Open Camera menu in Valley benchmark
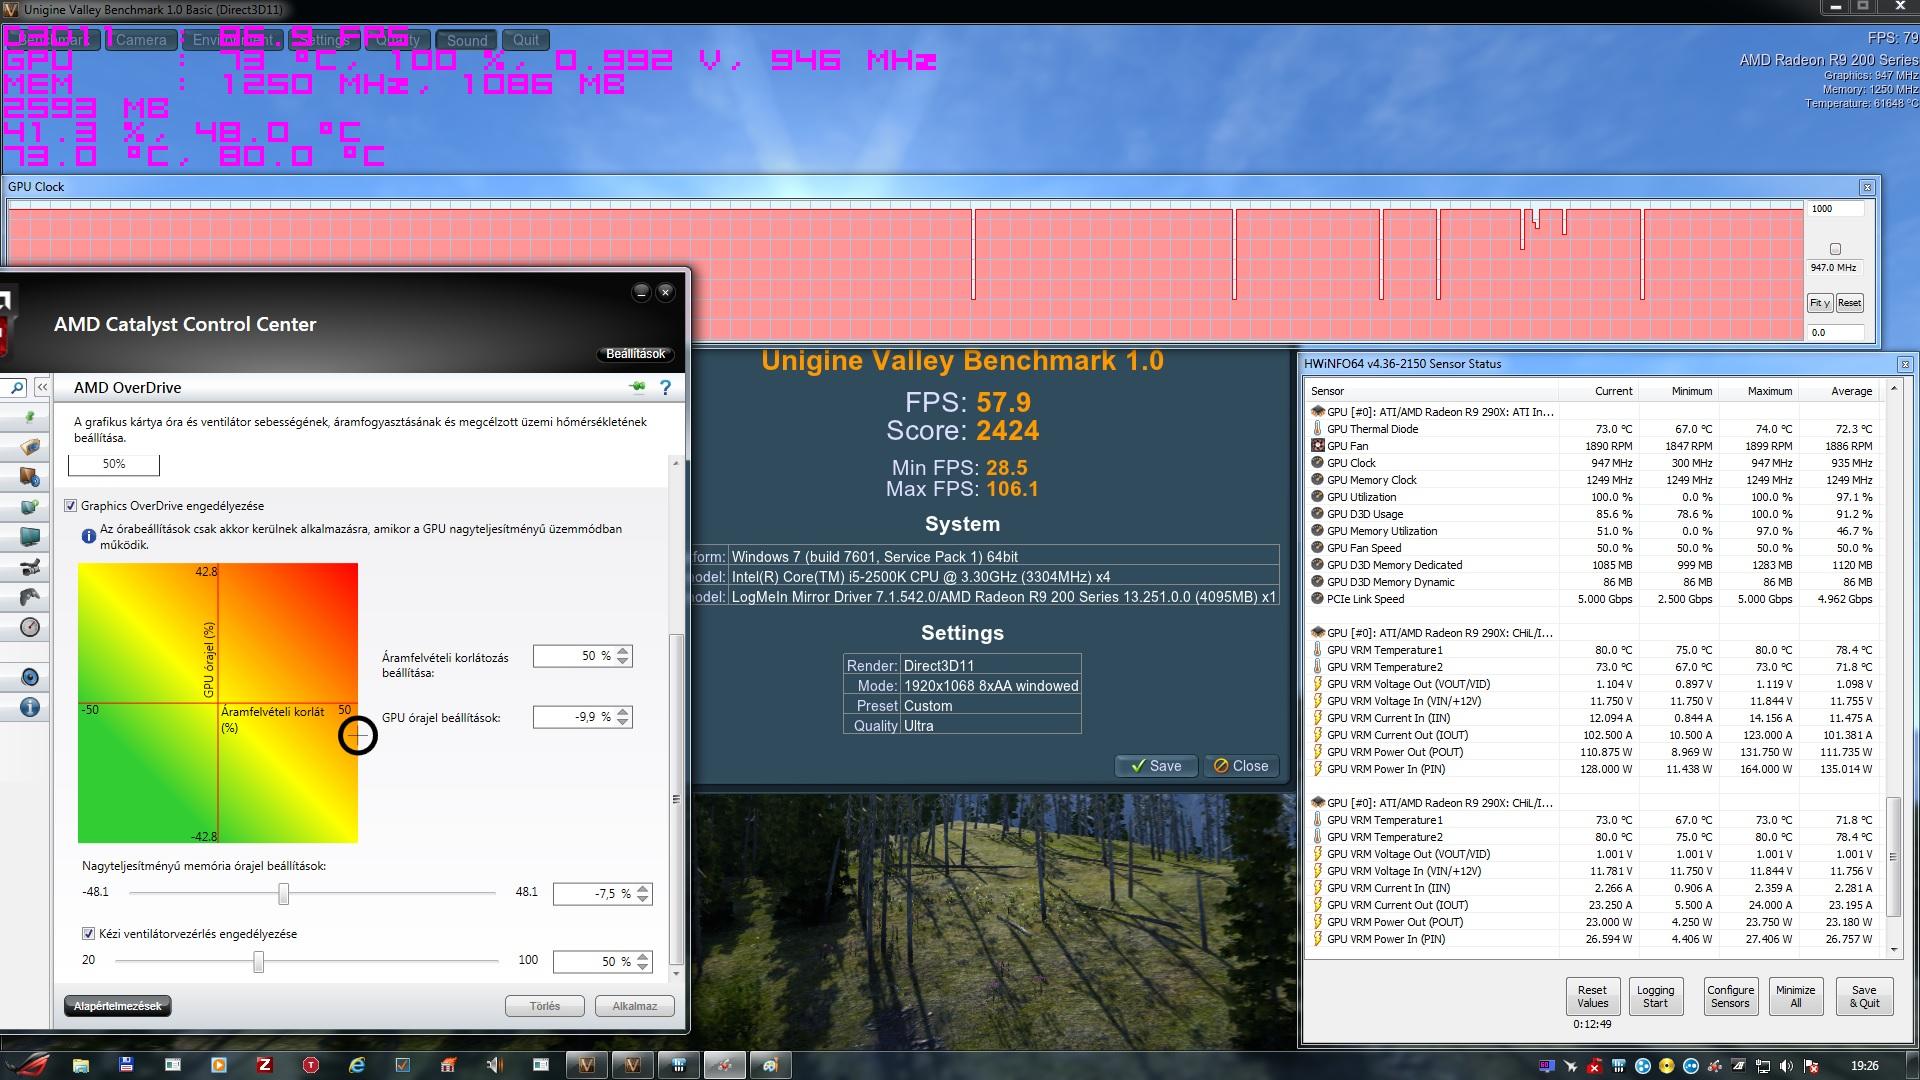Image resolution: width=1920 pixels, height=1080 pixels. coord(141,40)
